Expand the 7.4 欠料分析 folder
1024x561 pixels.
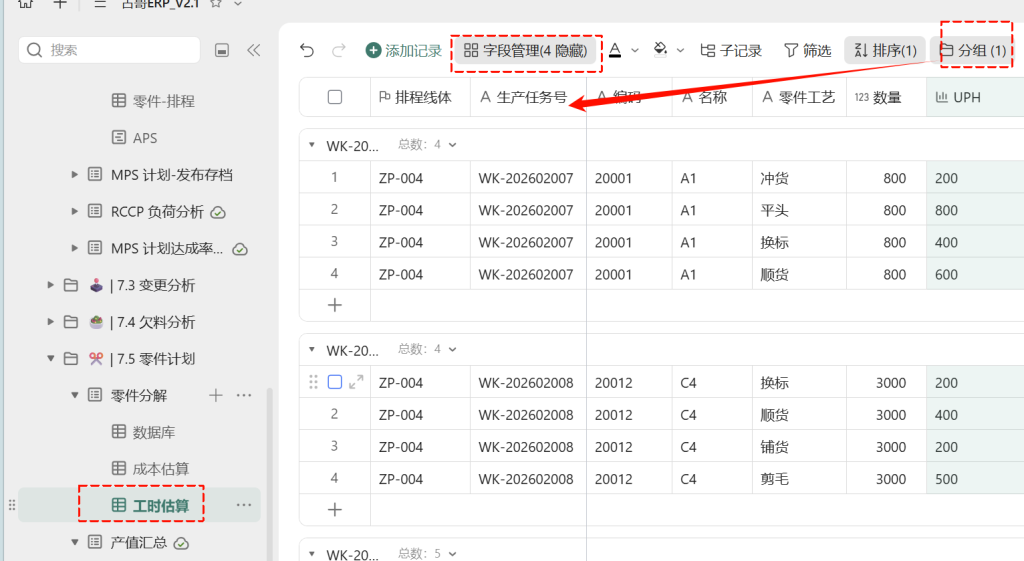click(50, 321)
